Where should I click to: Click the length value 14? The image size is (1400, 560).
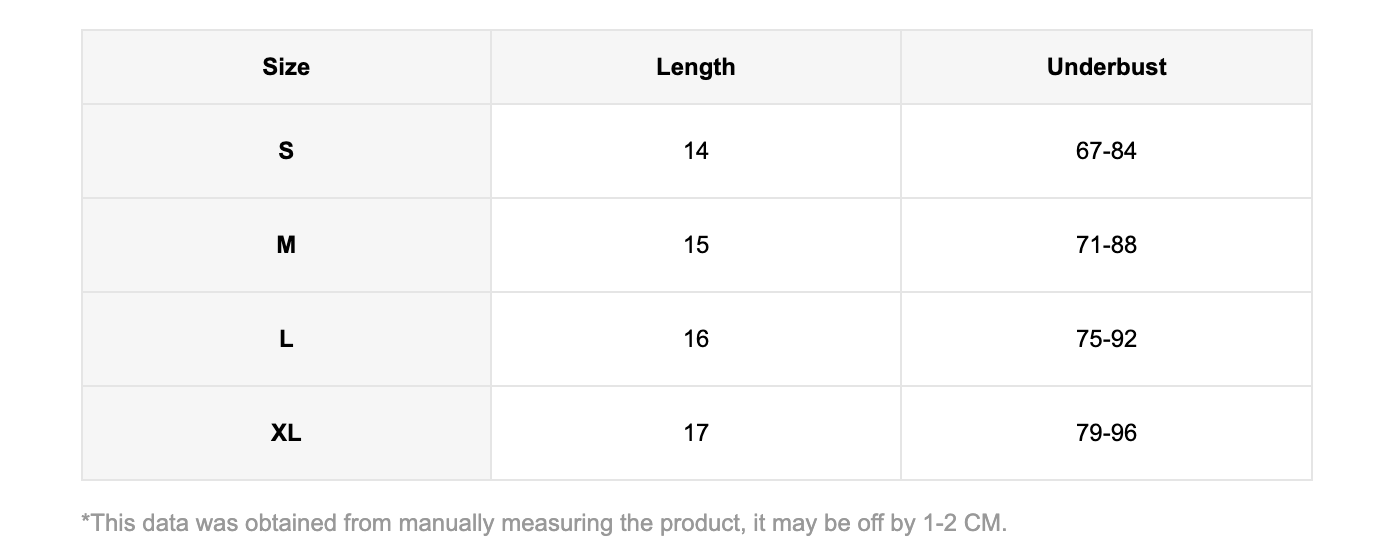[696, 151]
